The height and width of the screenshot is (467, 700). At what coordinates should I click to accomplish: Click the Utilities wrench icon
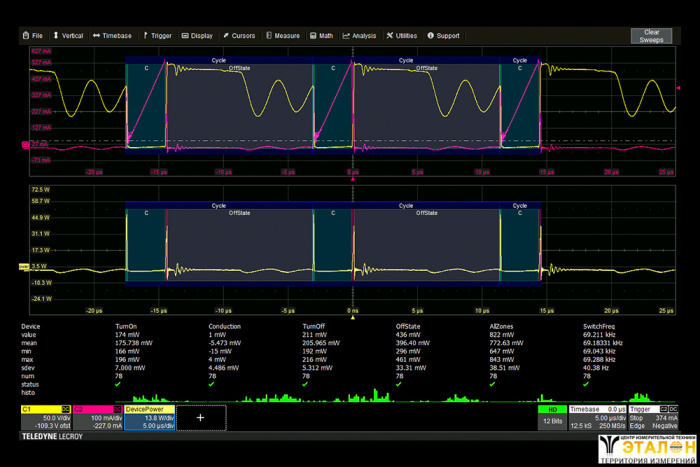pyautogui.click(x=390, y=36)
